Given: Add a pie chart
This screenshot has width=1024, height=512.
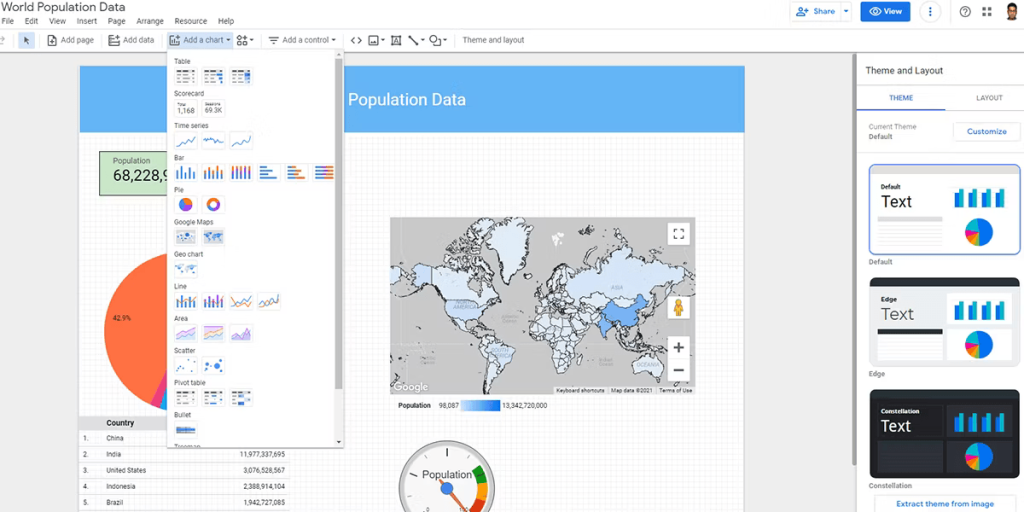Looking at the screenshot, I should (x=185, y=205).
